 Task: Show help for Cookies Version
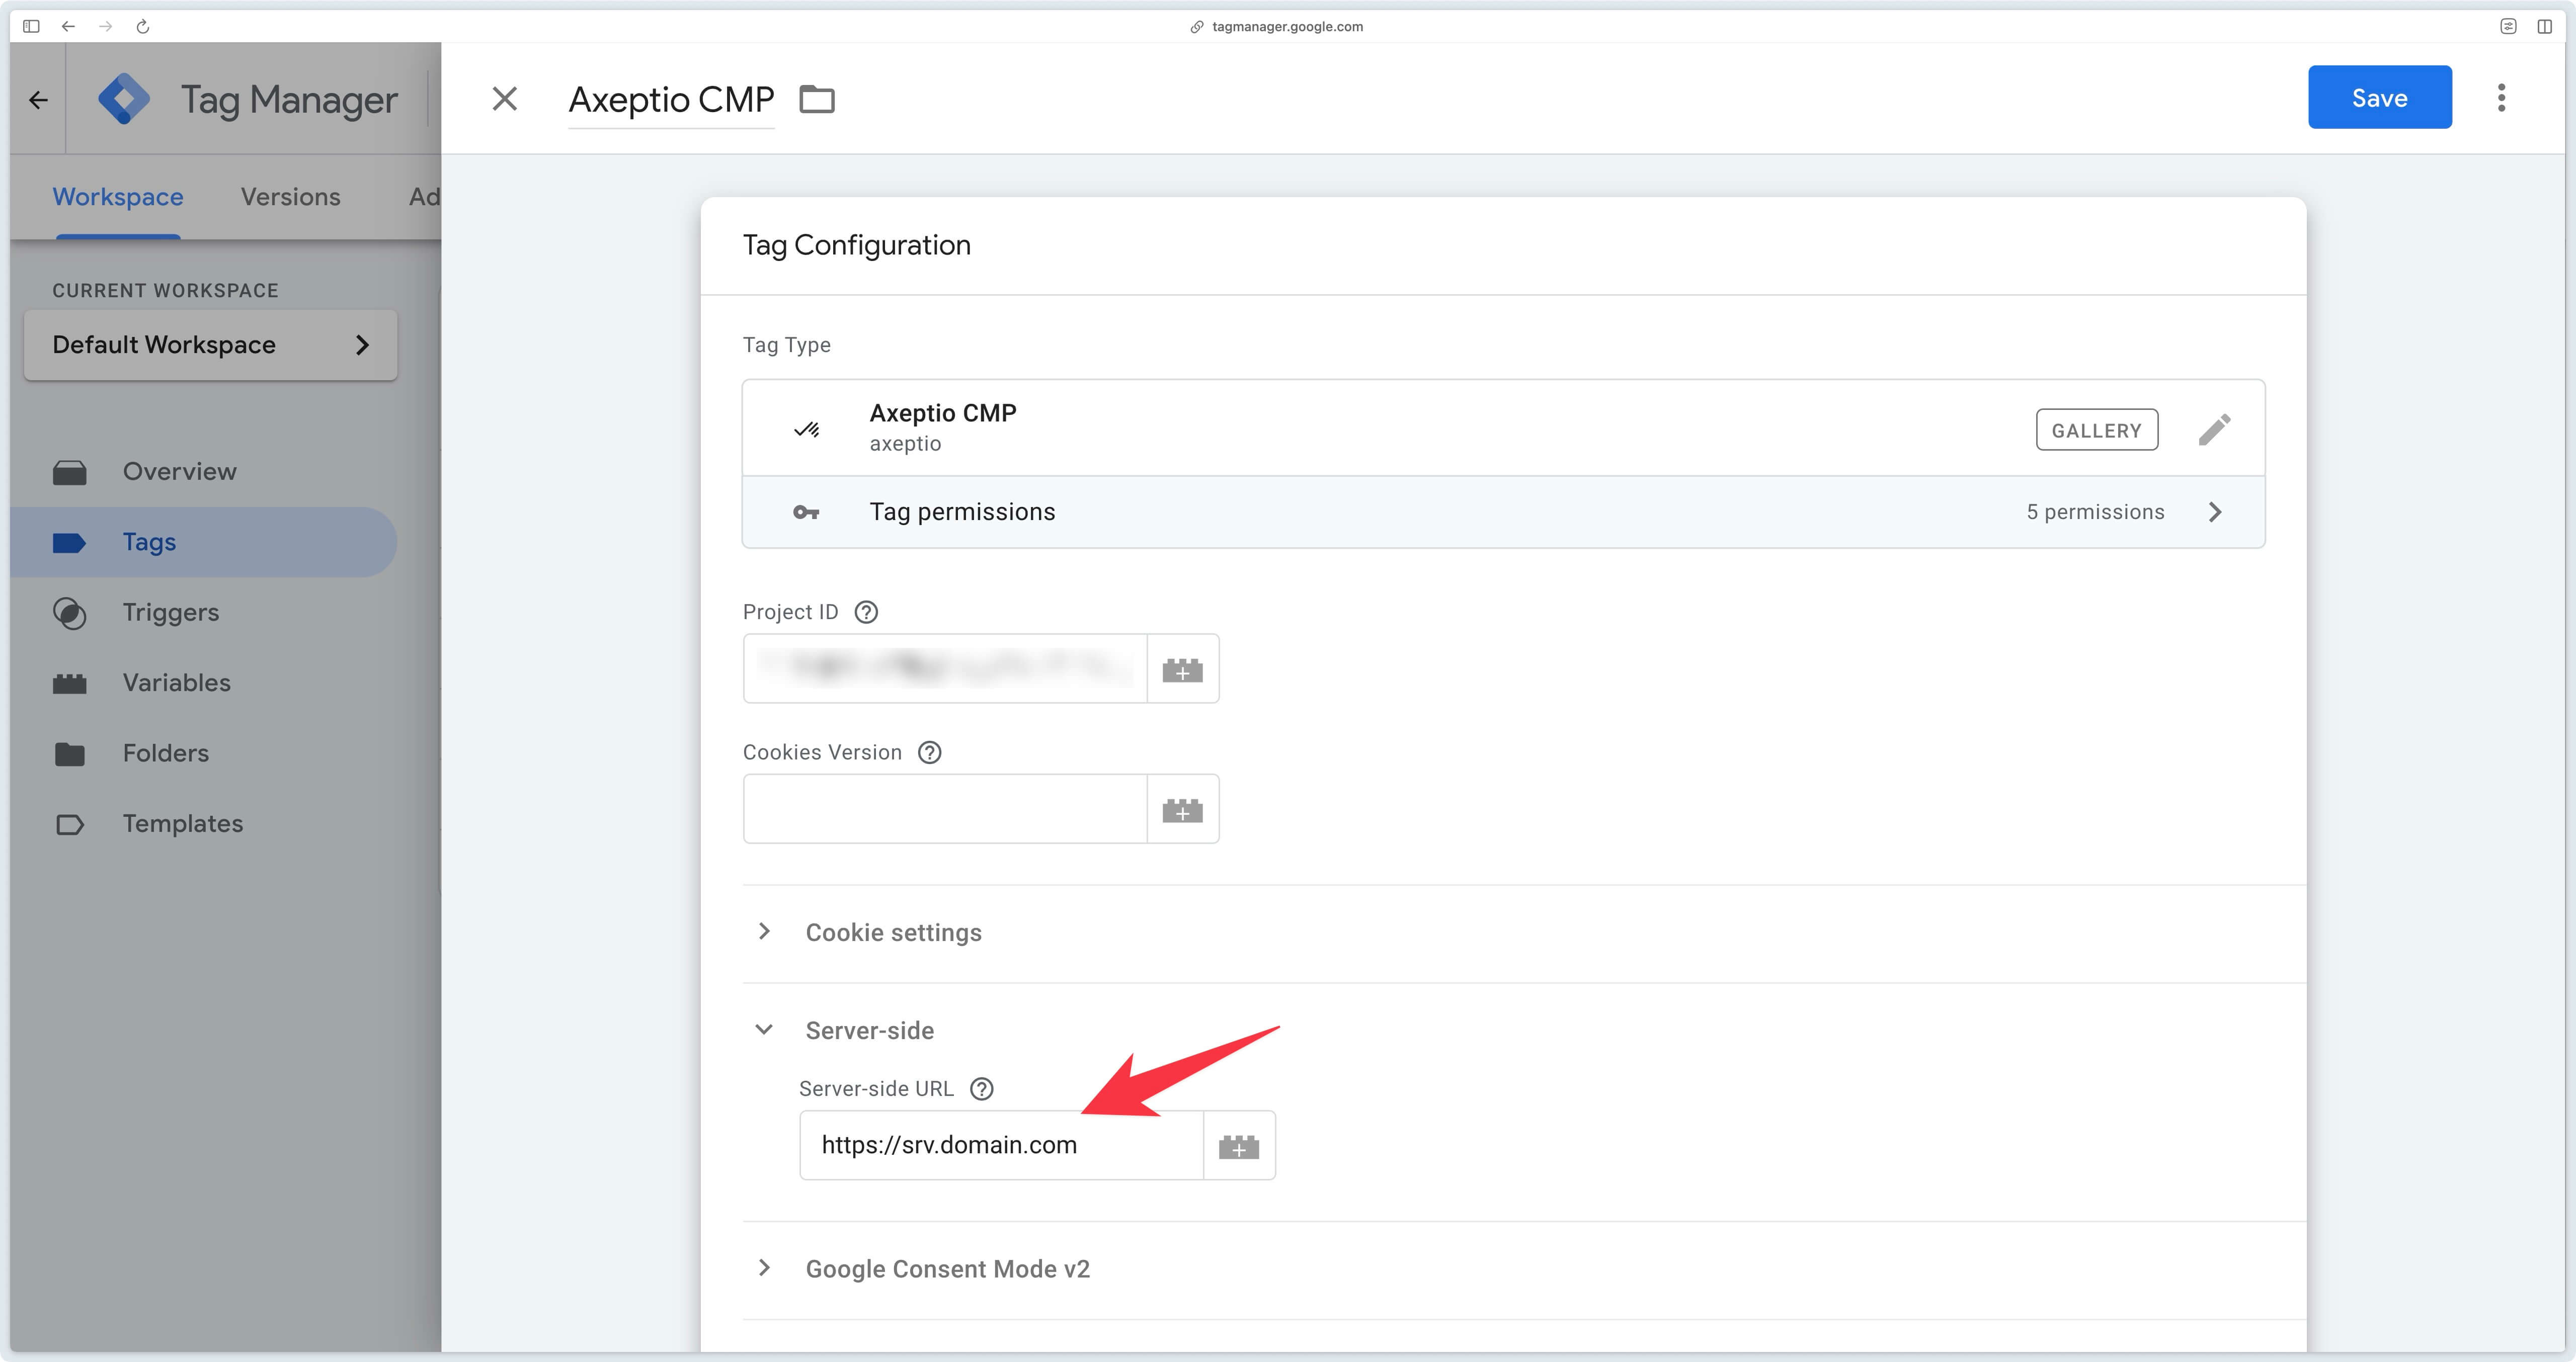click(929, 752)
